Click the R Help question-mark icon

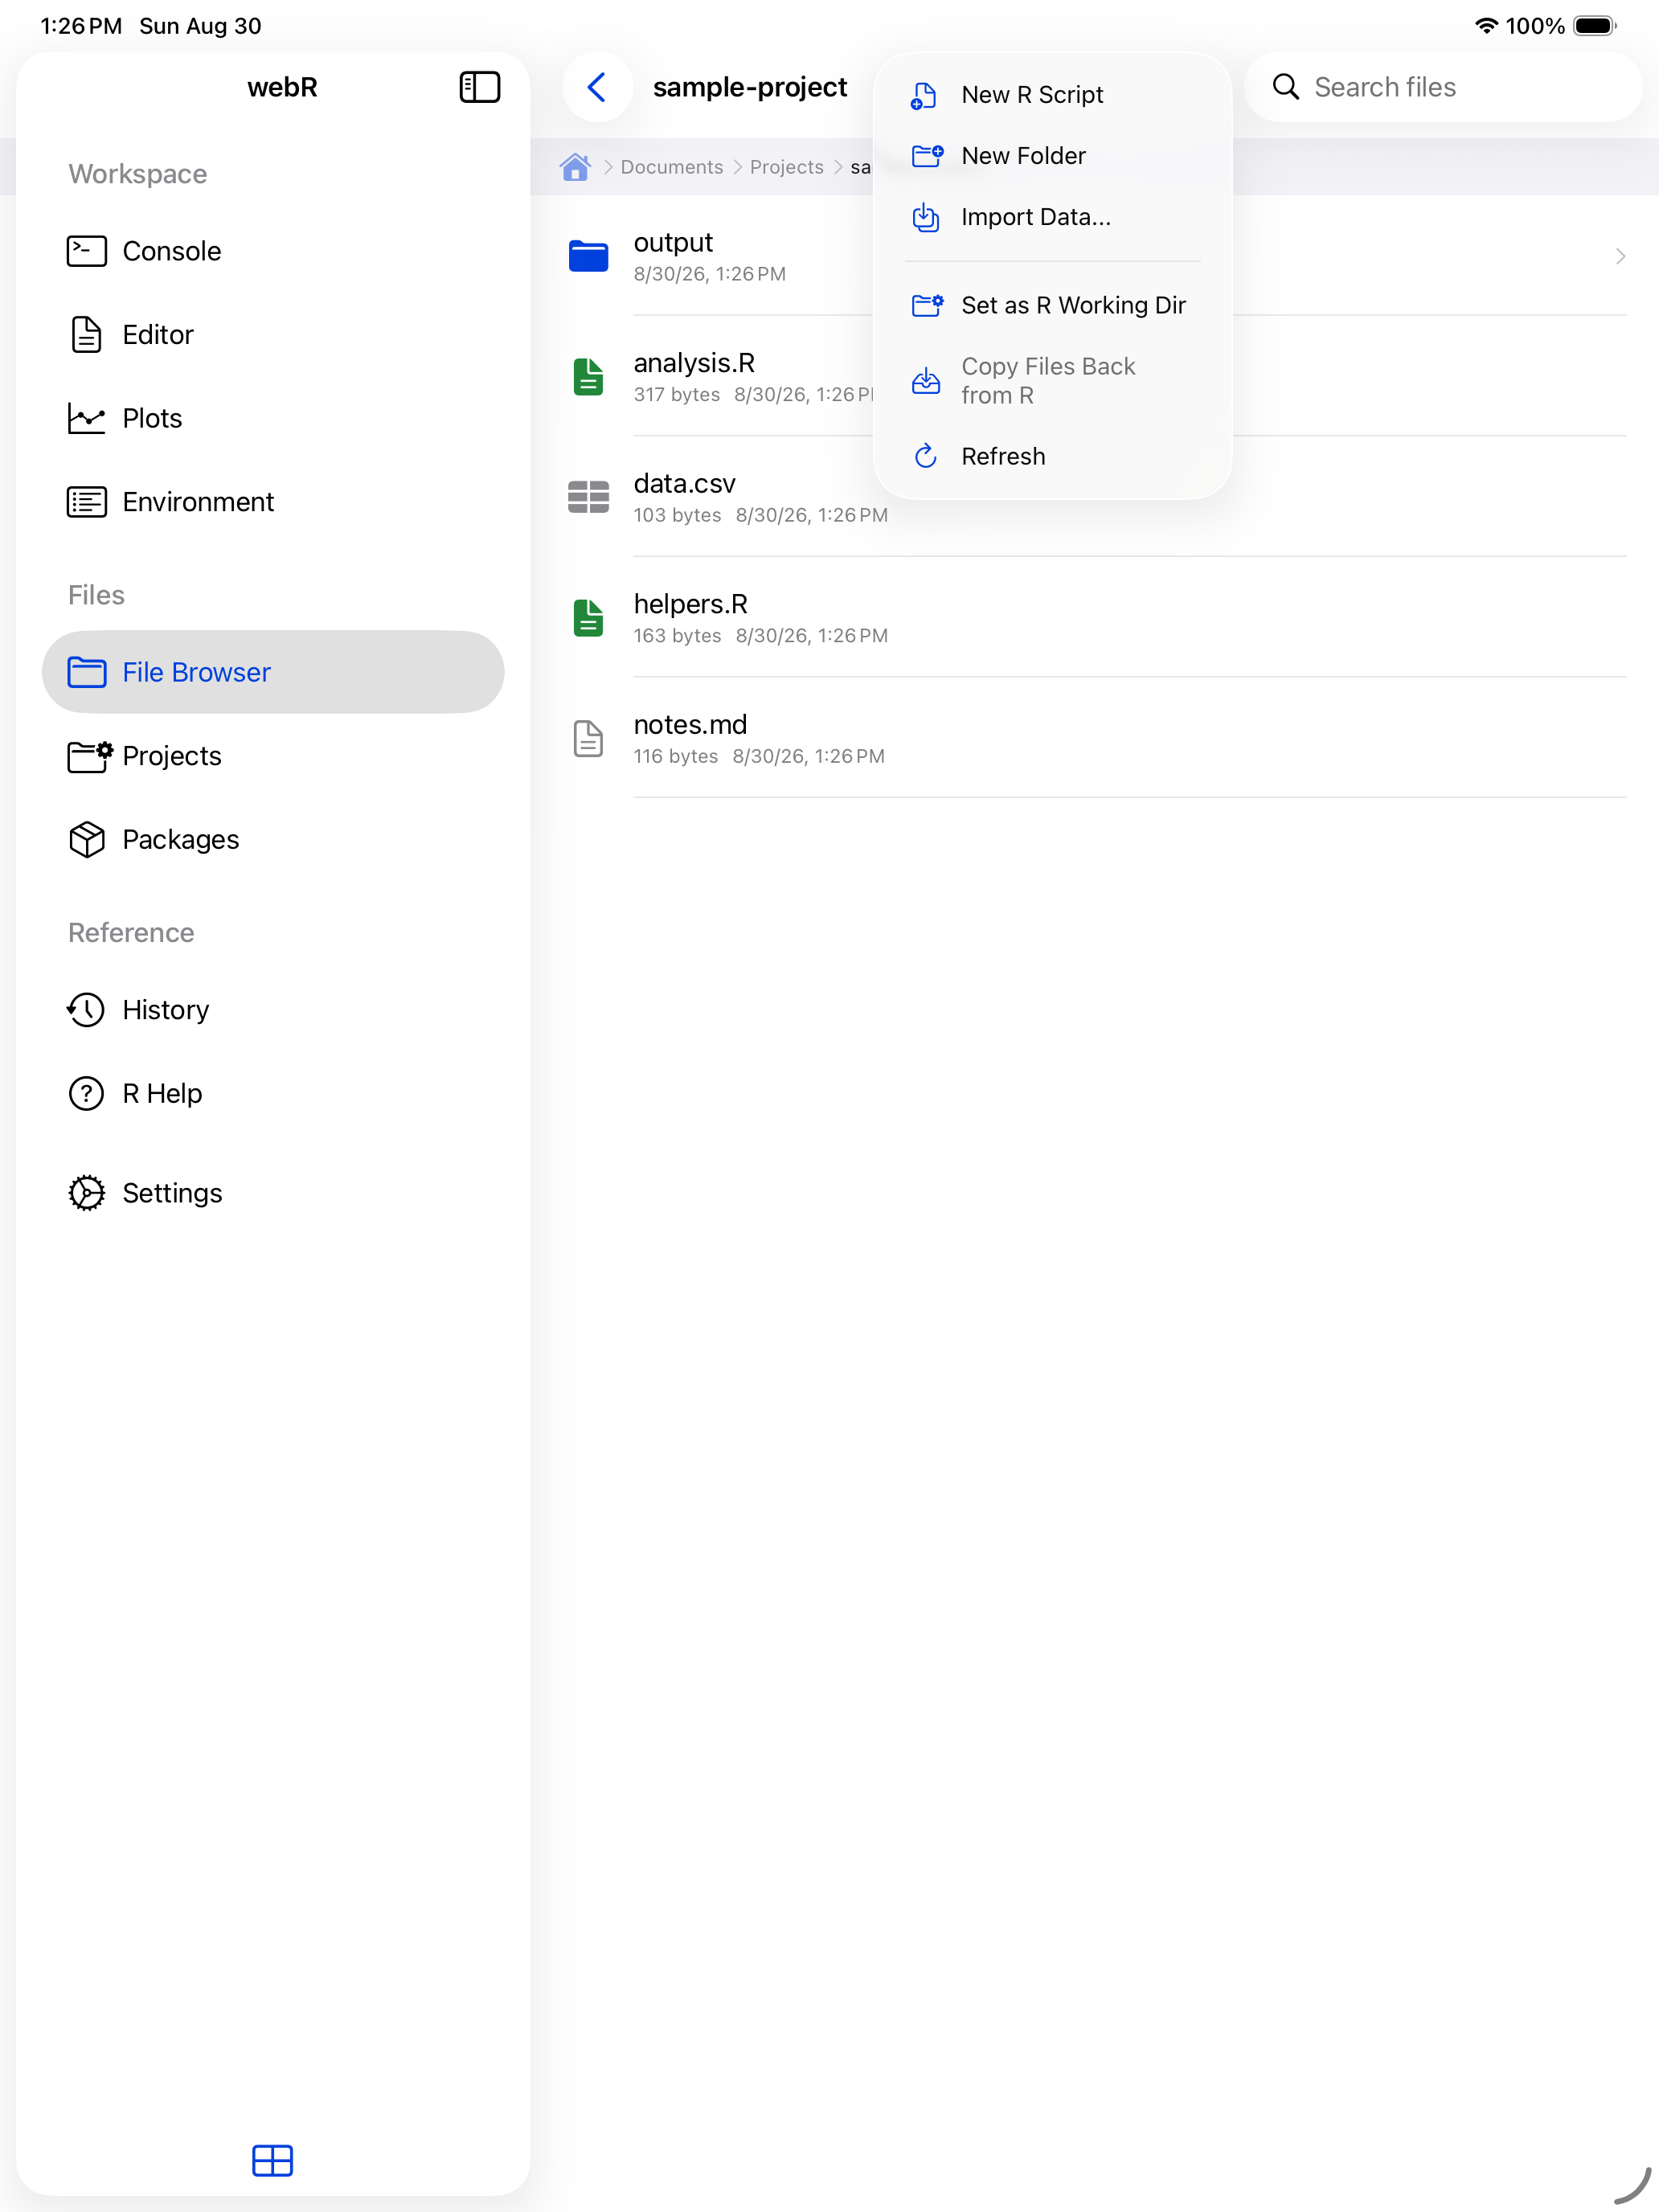87,1093
